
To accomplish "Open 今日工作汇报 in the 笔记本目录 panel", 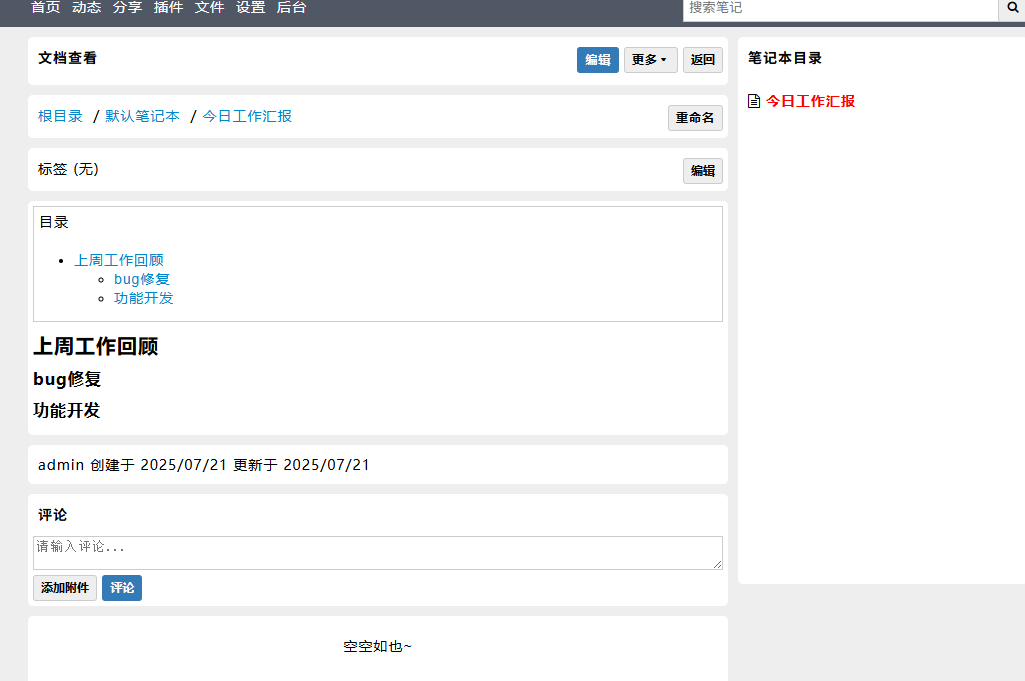I will point(810,101).
